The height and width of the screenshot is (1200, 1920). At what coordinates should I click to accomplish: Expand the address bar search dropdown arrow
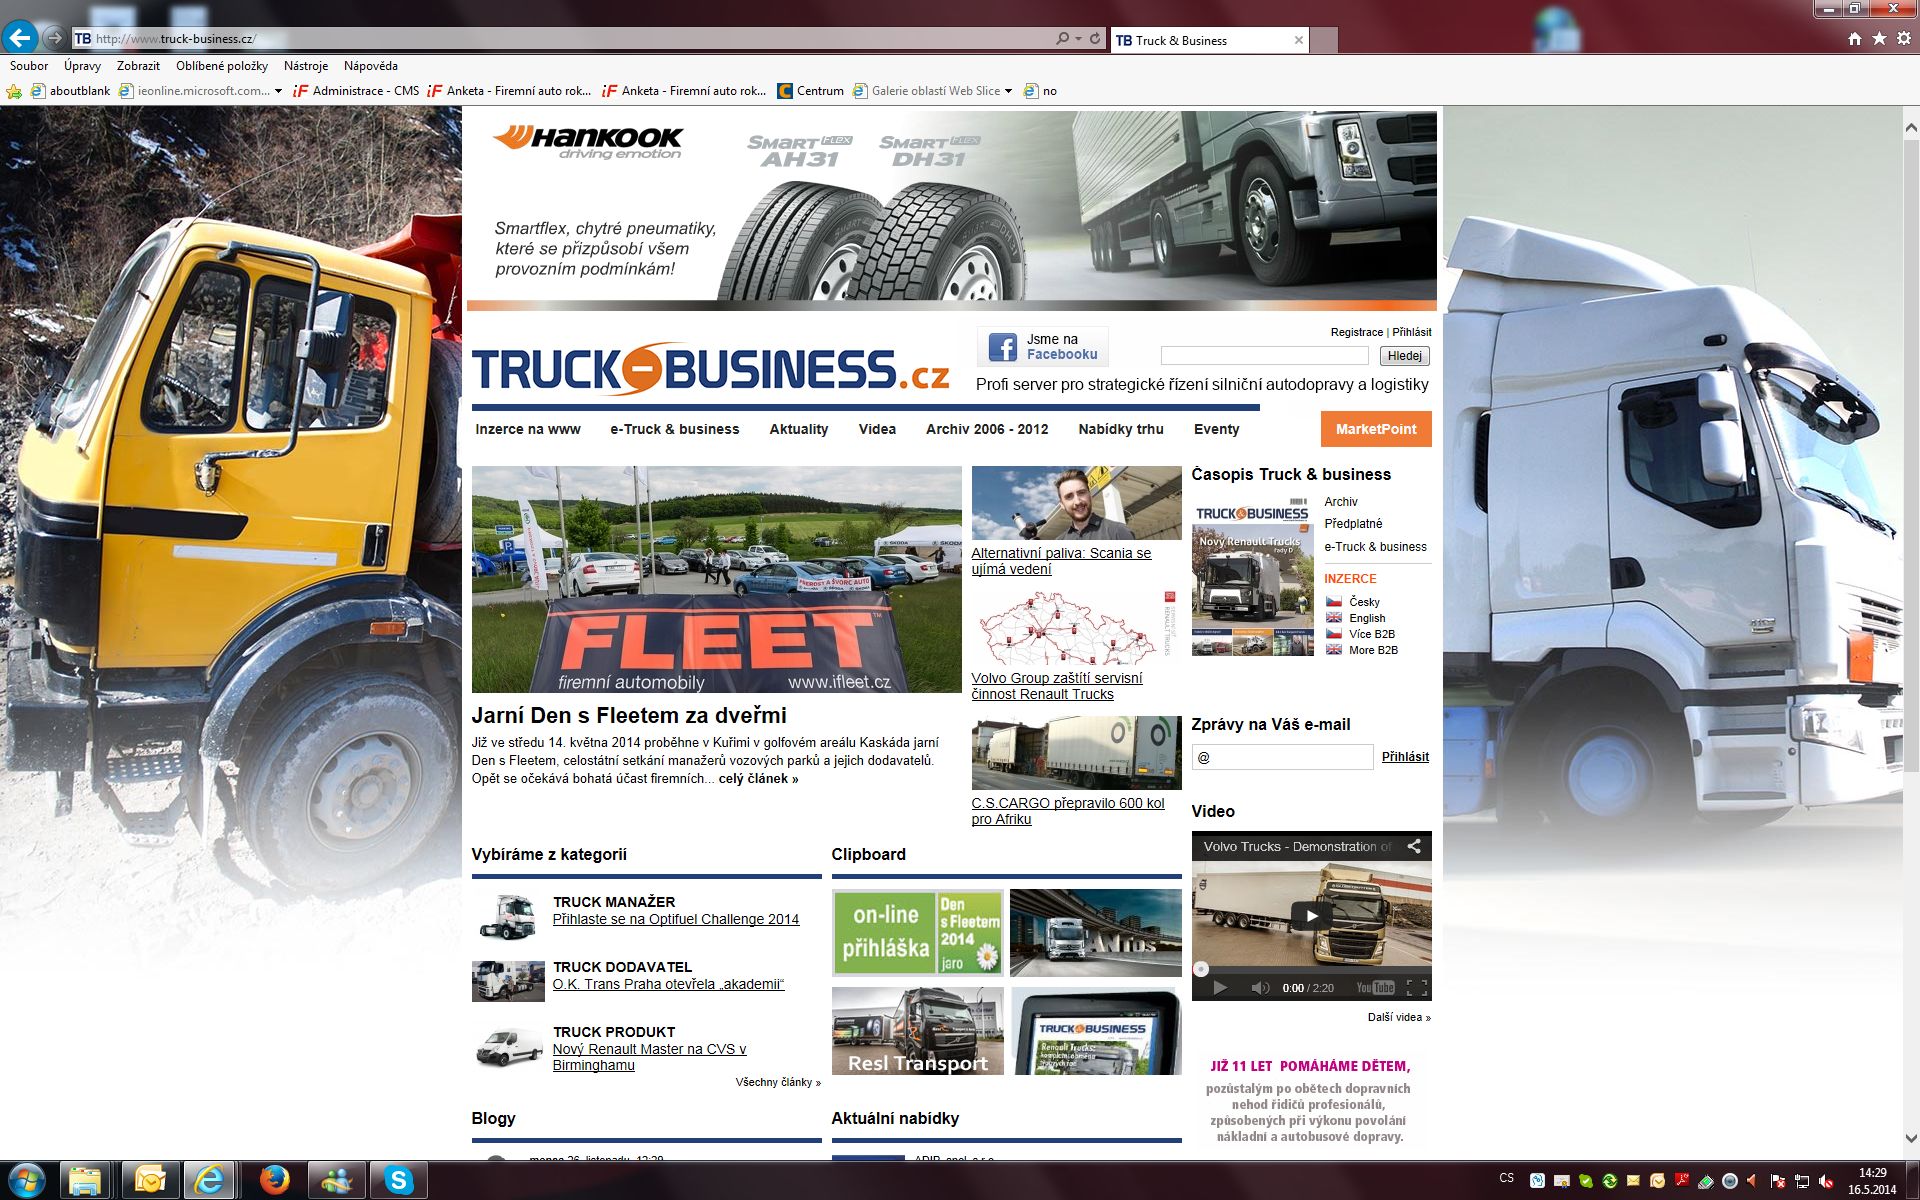(x=1078, y=39)
